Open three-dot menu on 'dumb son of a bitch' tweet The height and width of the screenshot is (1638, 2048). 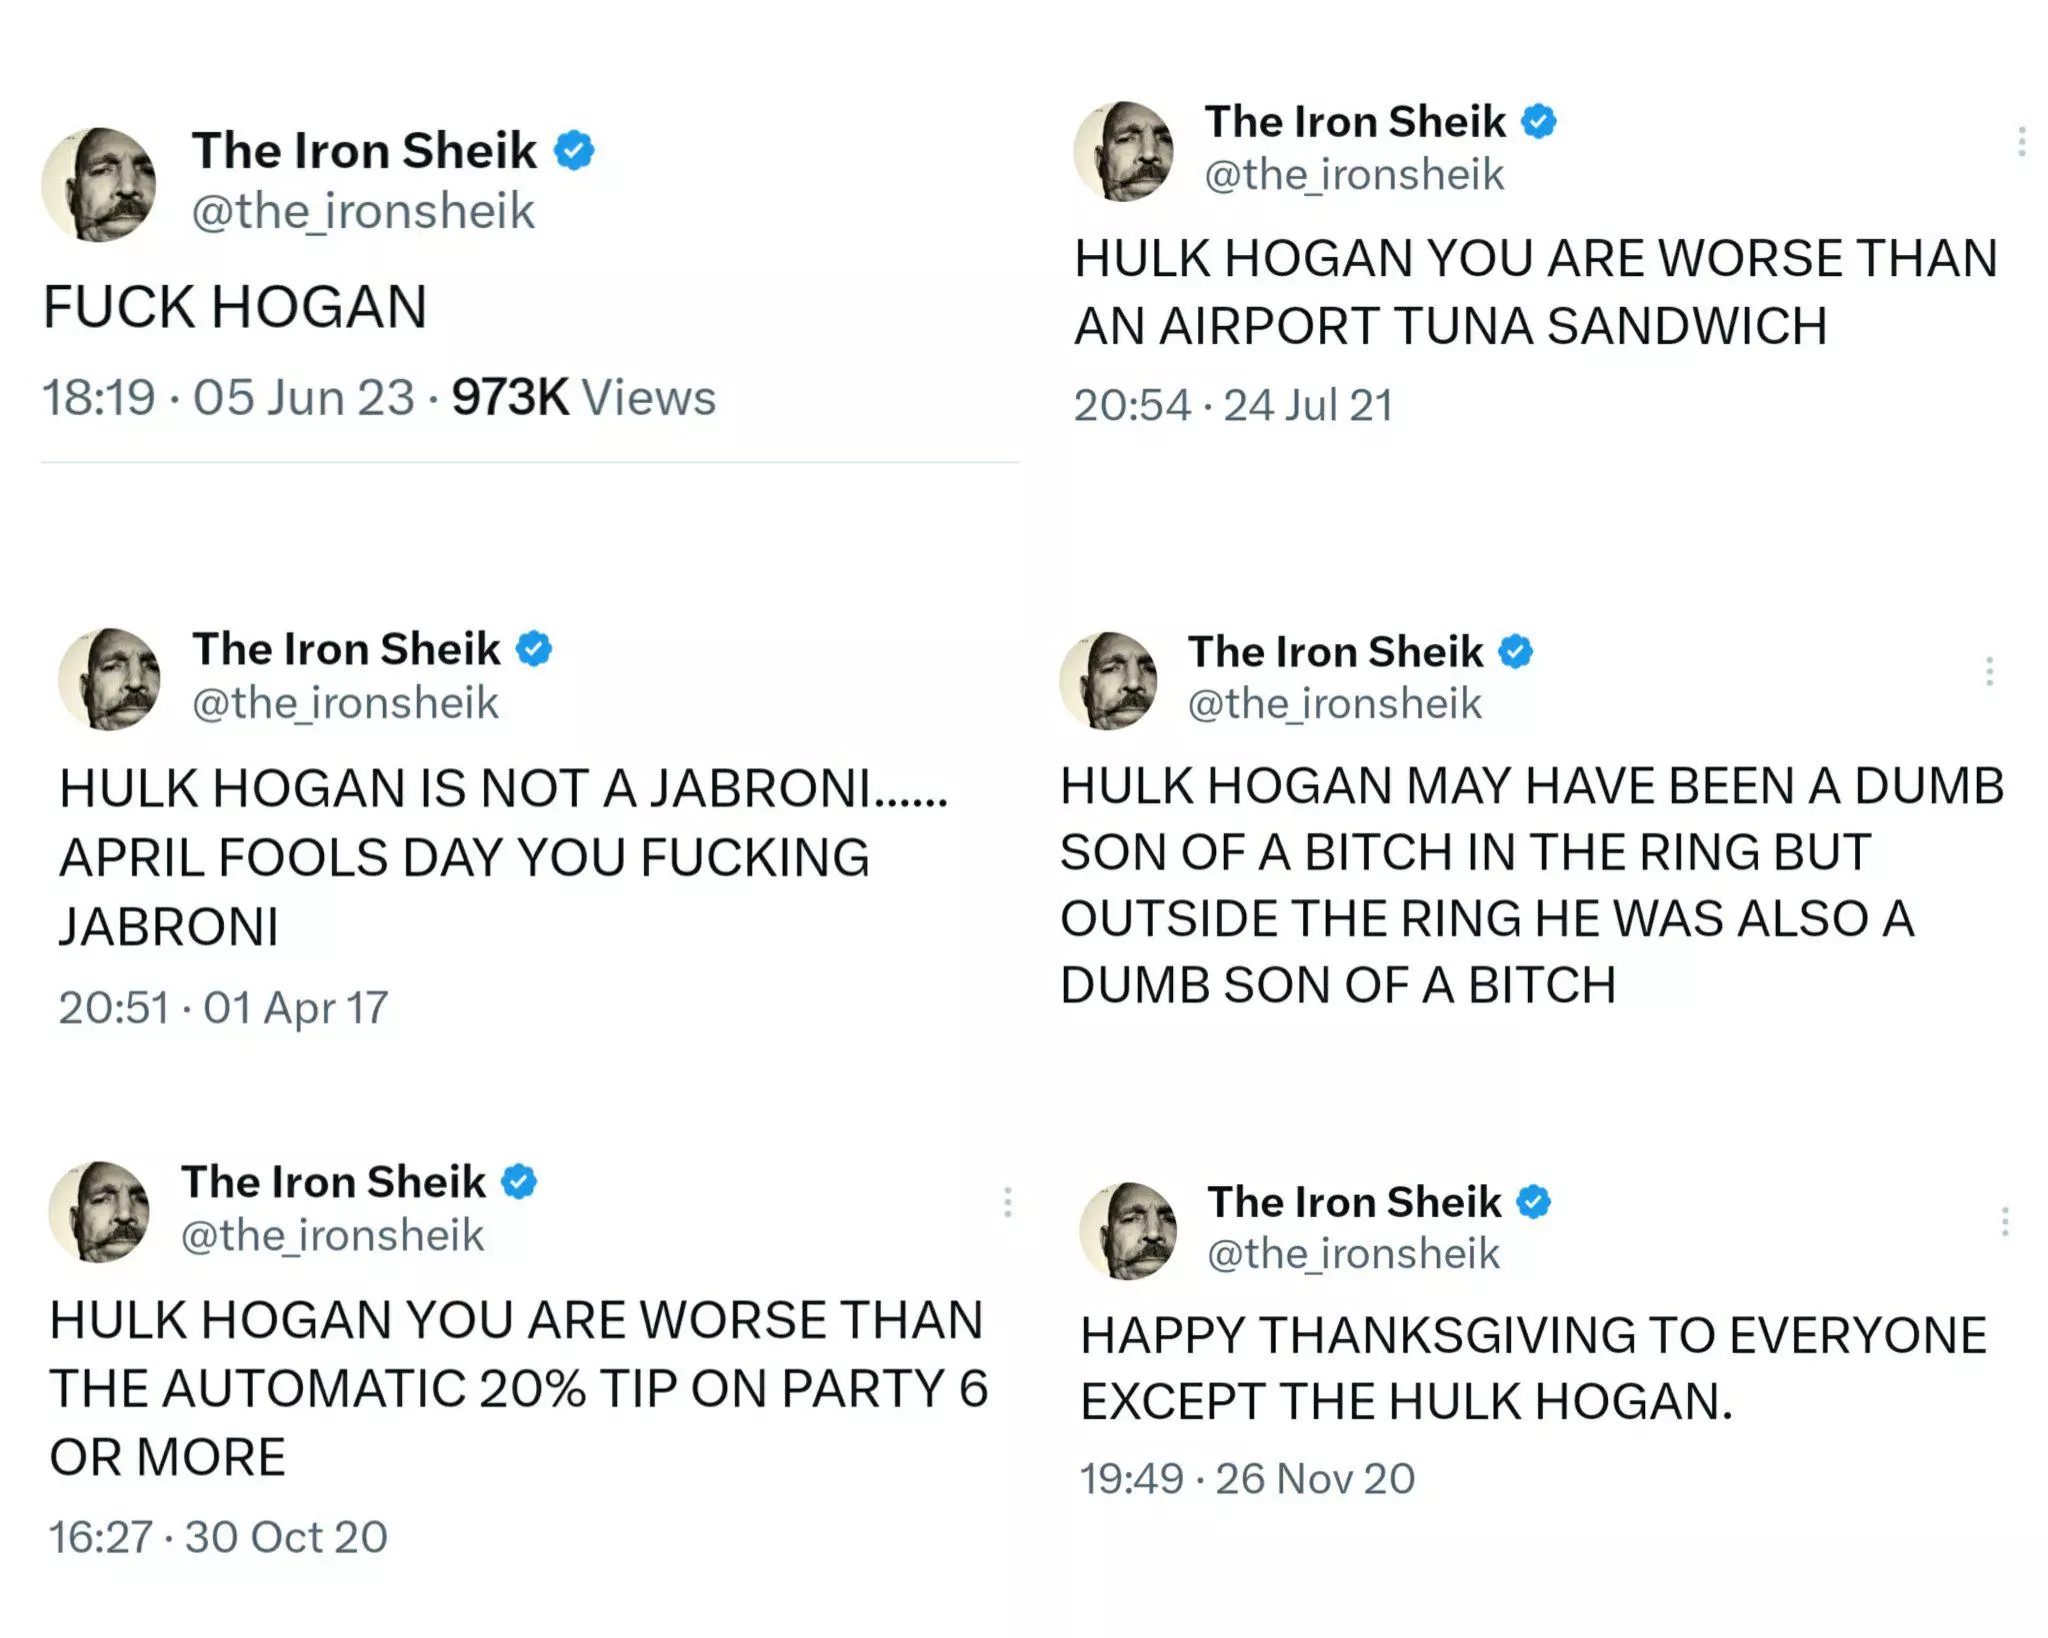coord(1990,671)
